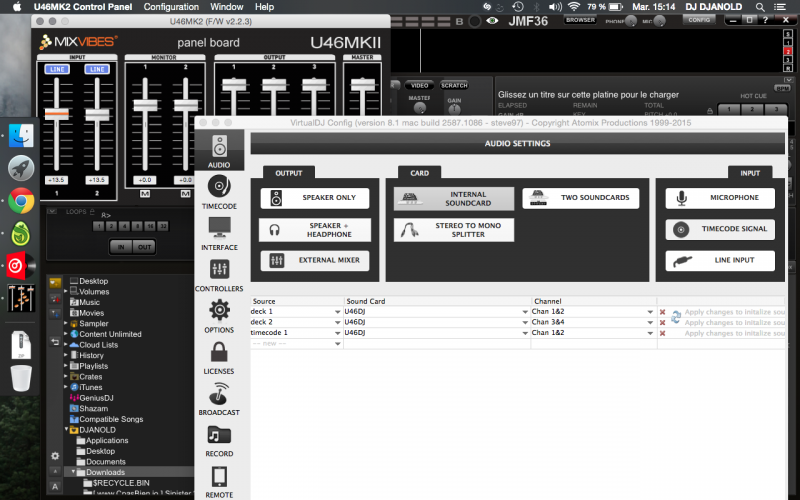Open Spotlight search in the menu bar
This screenshot has height=500, width=800.
(x=760, y=7)
